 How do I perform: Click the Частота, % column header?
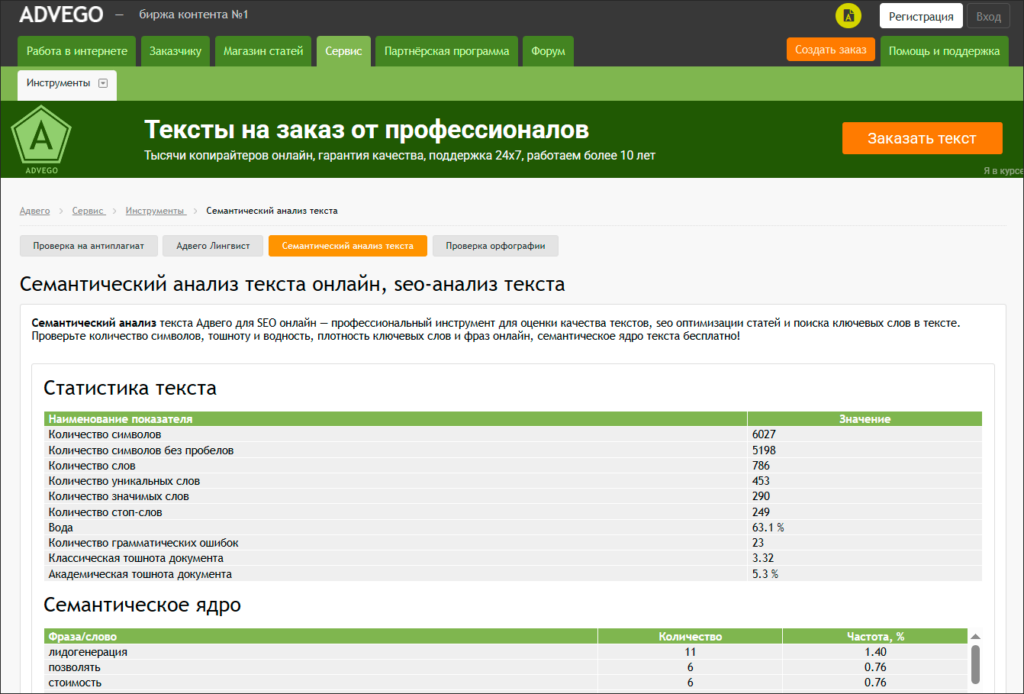pyautogui.click(x=875, y=637)
